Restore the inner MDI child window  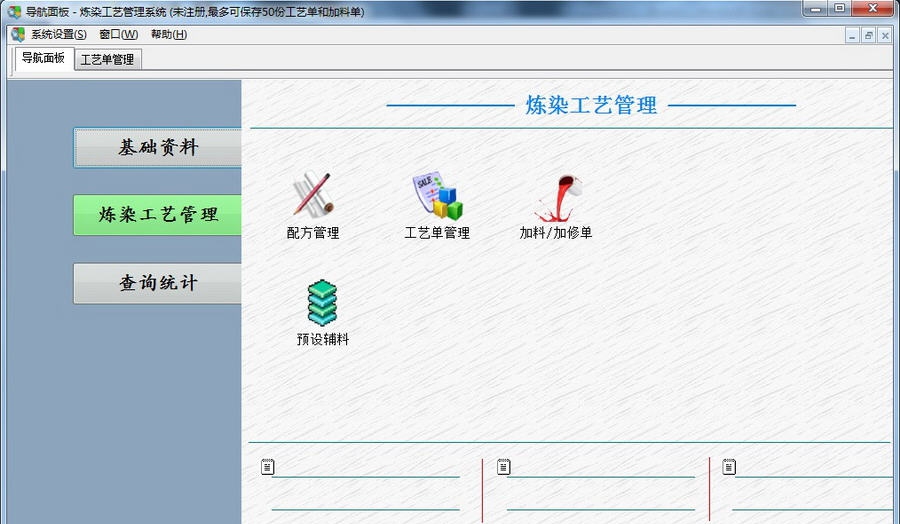868,36
